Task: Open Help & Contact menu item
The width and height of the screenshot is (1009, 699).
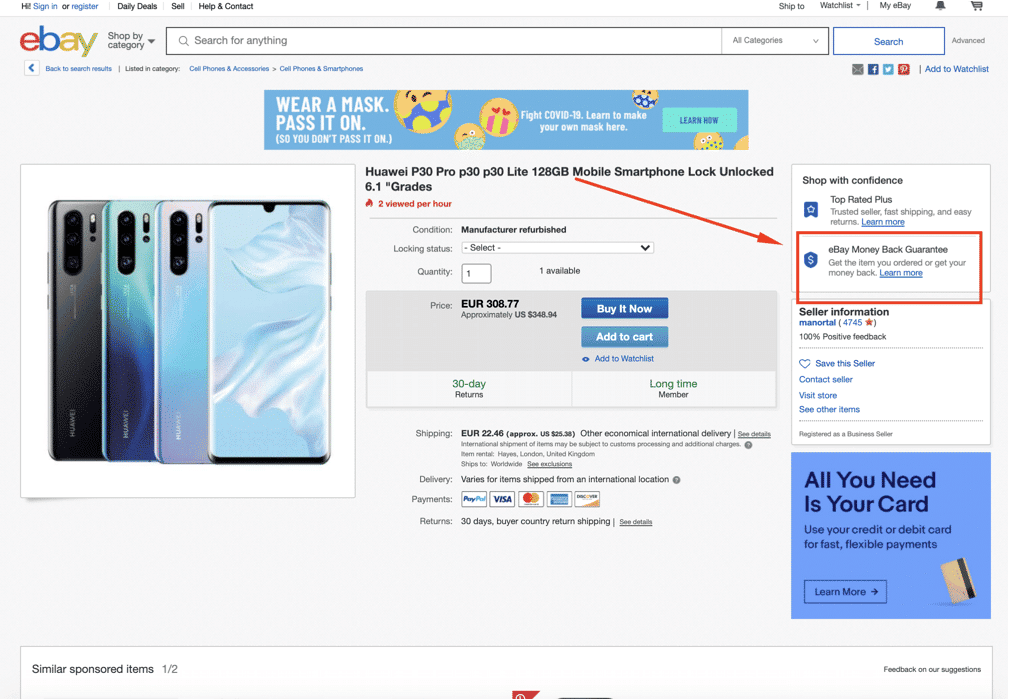Action: (x=226, y=6)
